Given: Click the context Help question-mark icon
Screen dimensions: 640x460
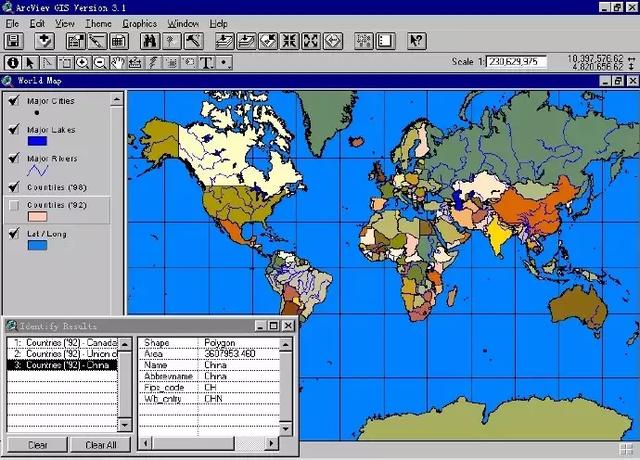Looking at the screenshot, I should pos(416,41).
